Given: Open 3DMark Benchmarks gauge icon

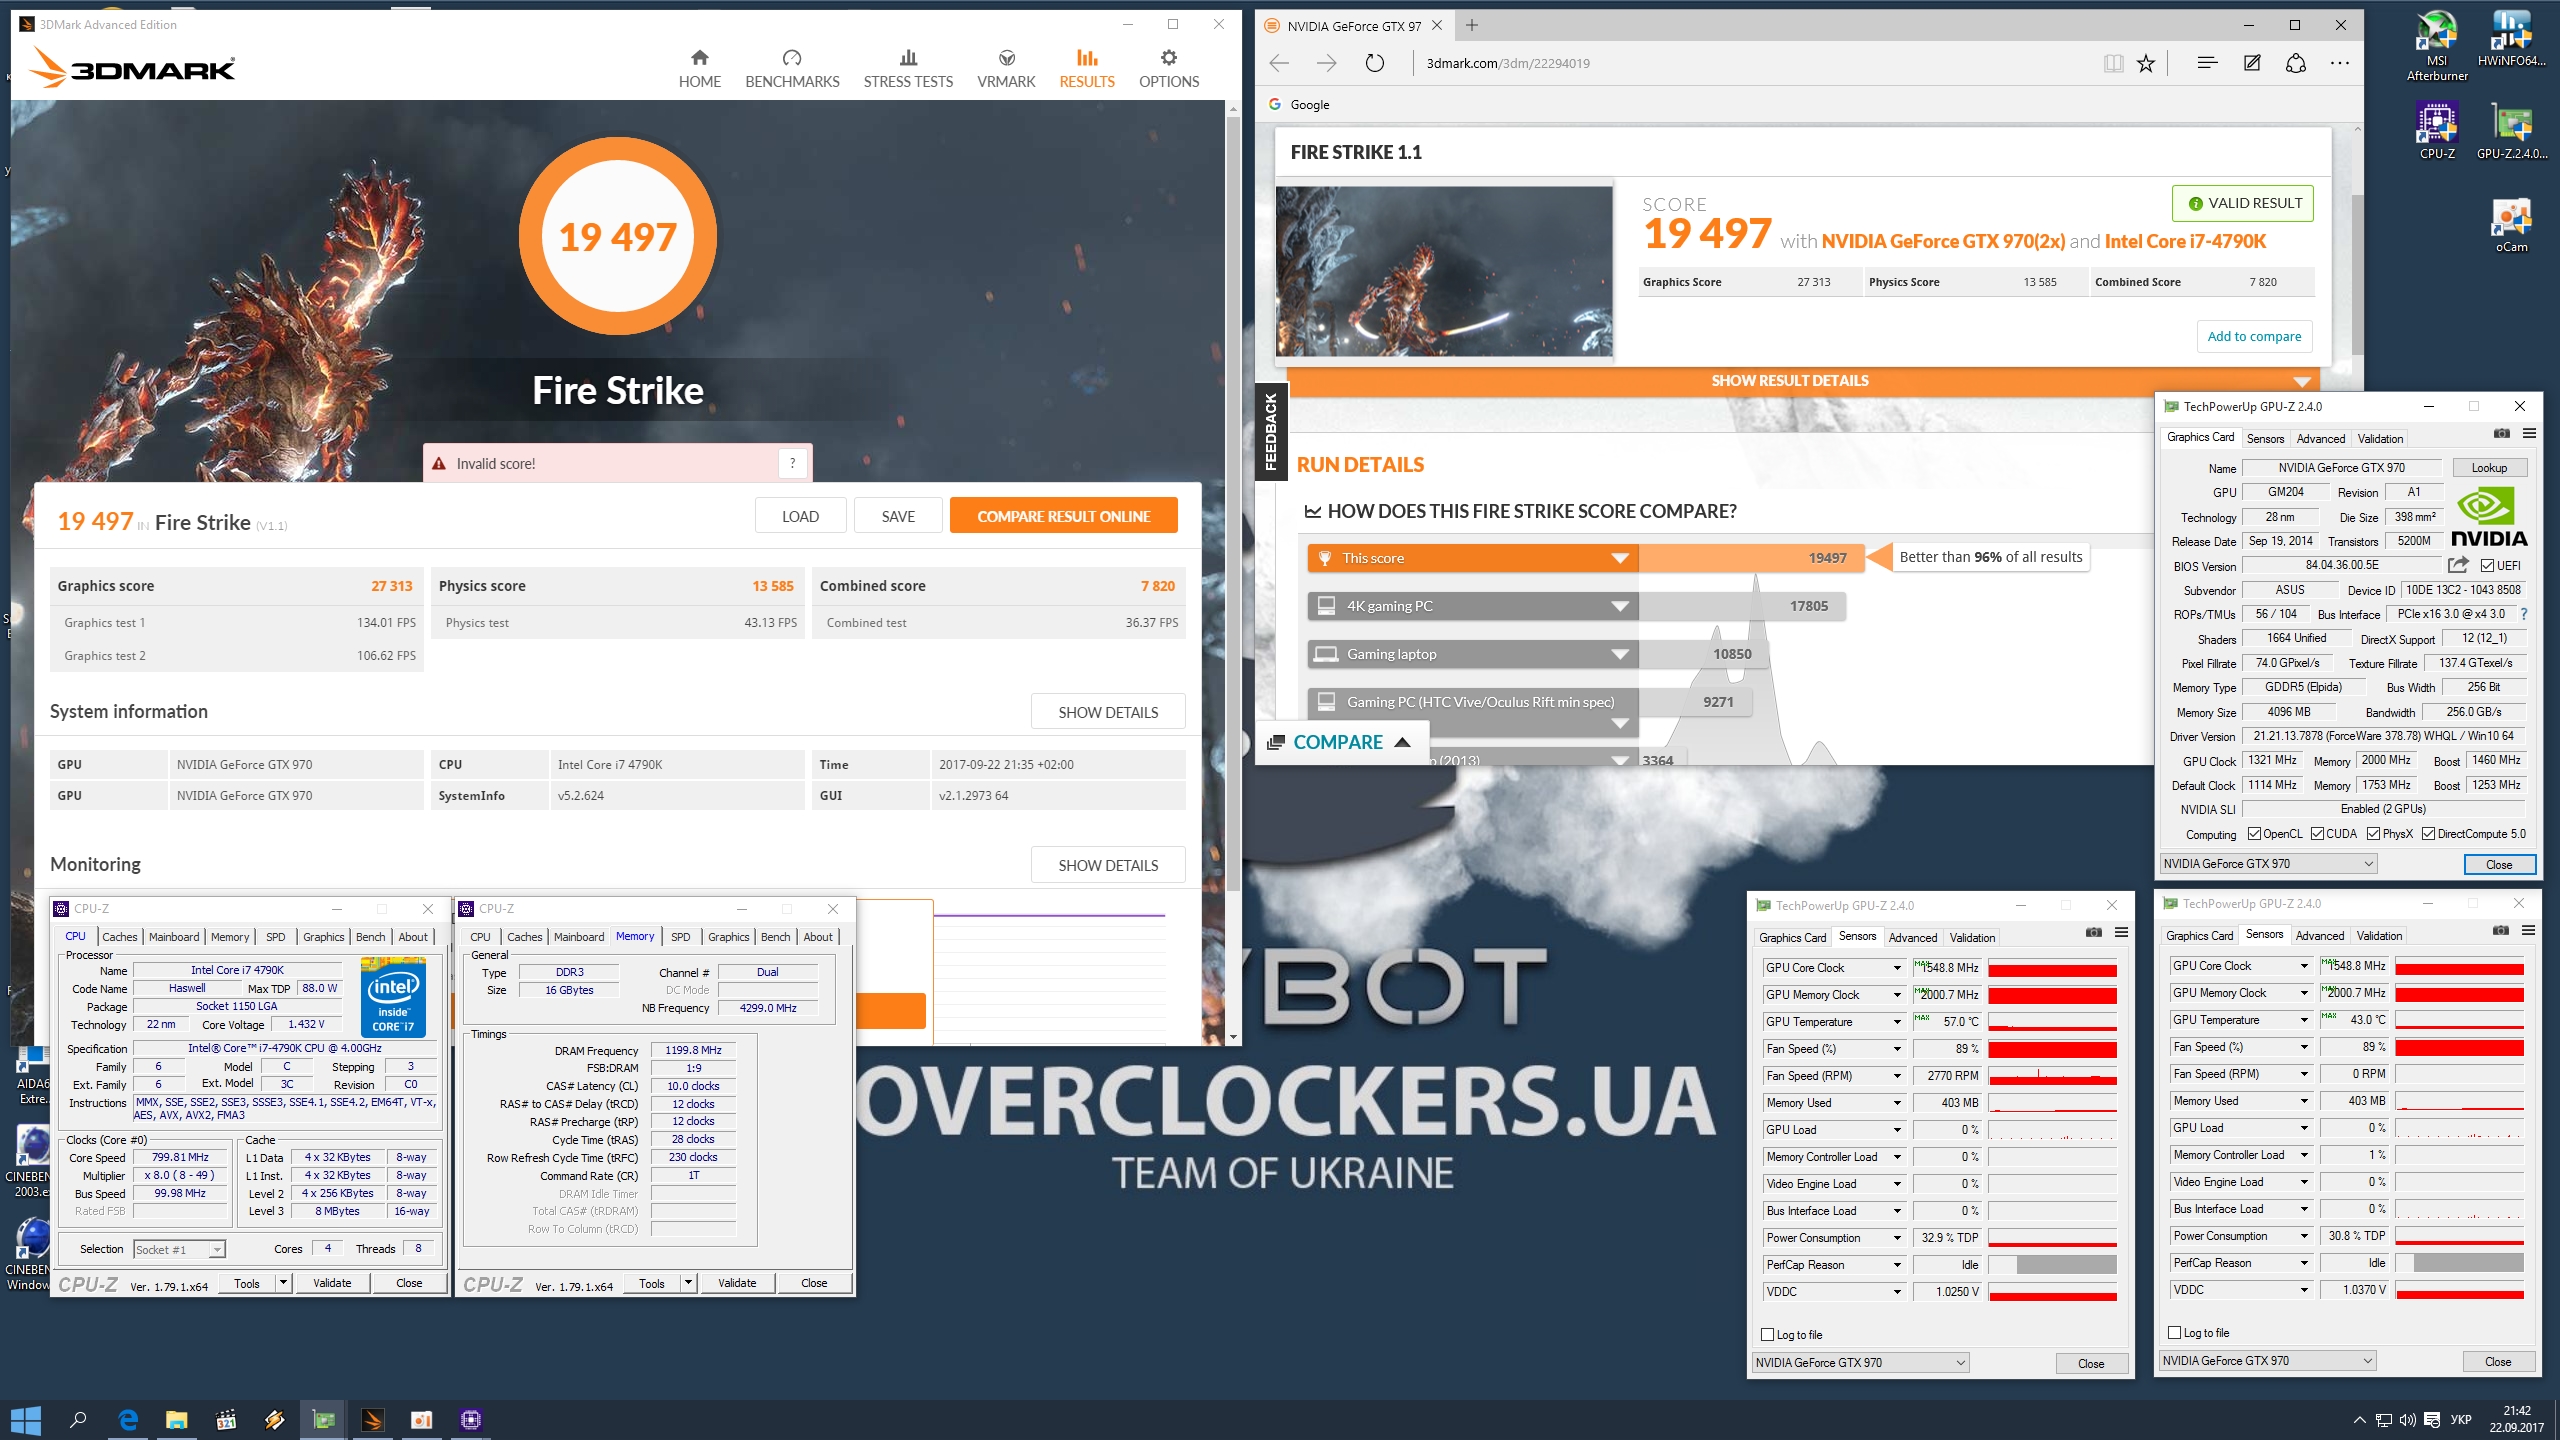Looking at the screenshot, I should point(792,58).
